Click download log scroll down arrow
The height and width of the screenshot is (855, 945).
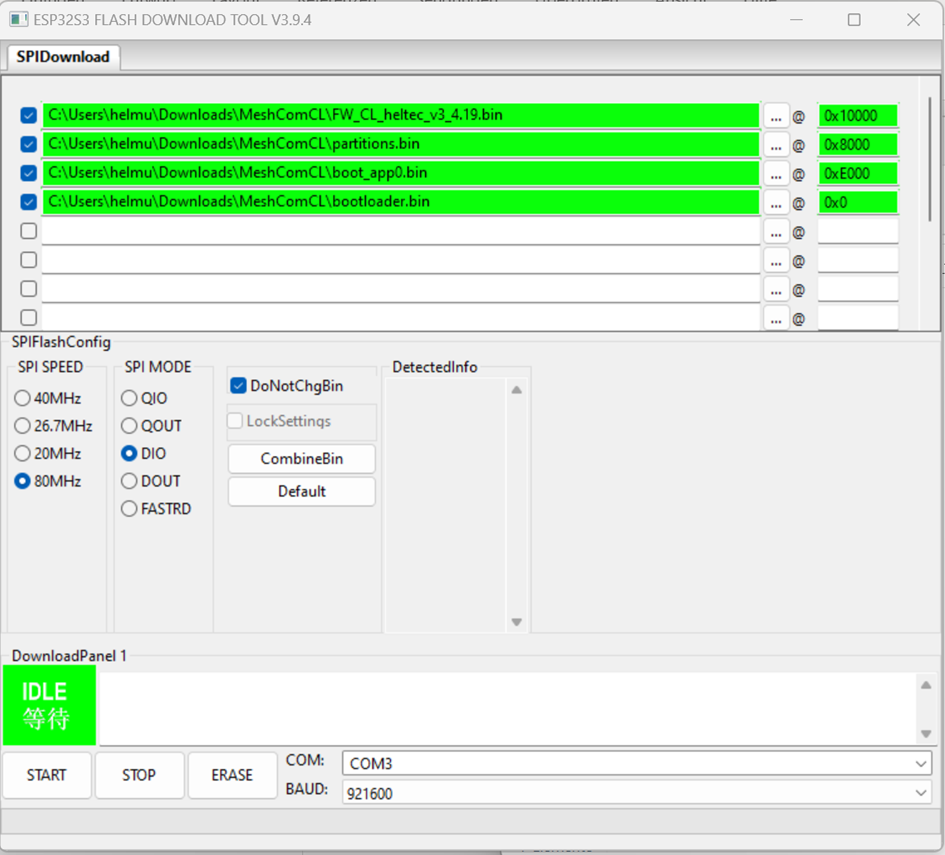[926, 734]
